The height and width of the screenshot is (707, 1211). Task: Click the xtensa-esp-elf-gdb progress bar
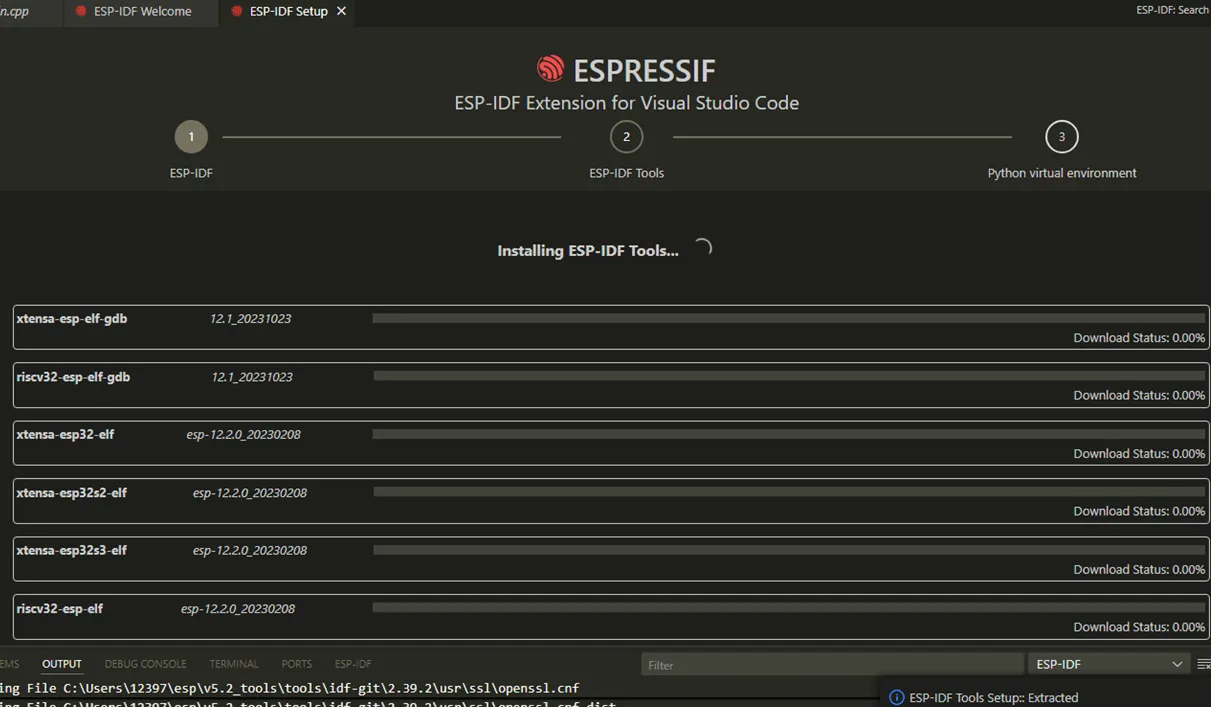coord(789,318)
